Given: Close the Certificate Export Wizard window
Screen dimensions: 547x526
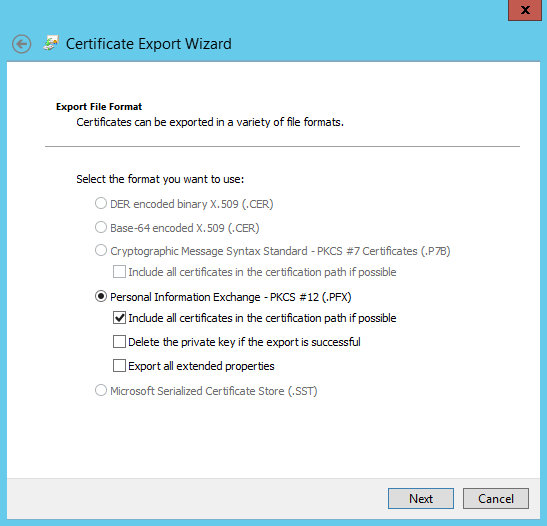Looking at the screenshot, I should (x=525, y=10).
